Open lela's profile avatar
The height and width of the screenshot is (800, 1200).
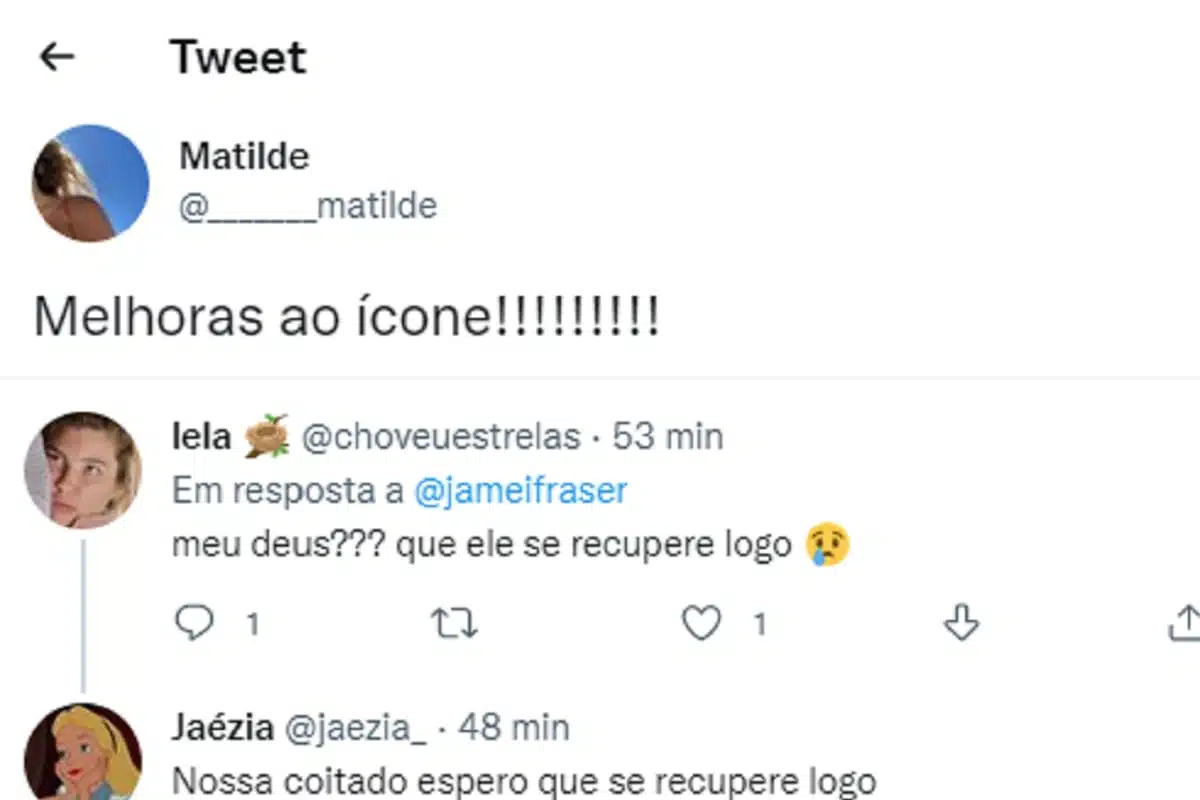(x=83, y=469)
